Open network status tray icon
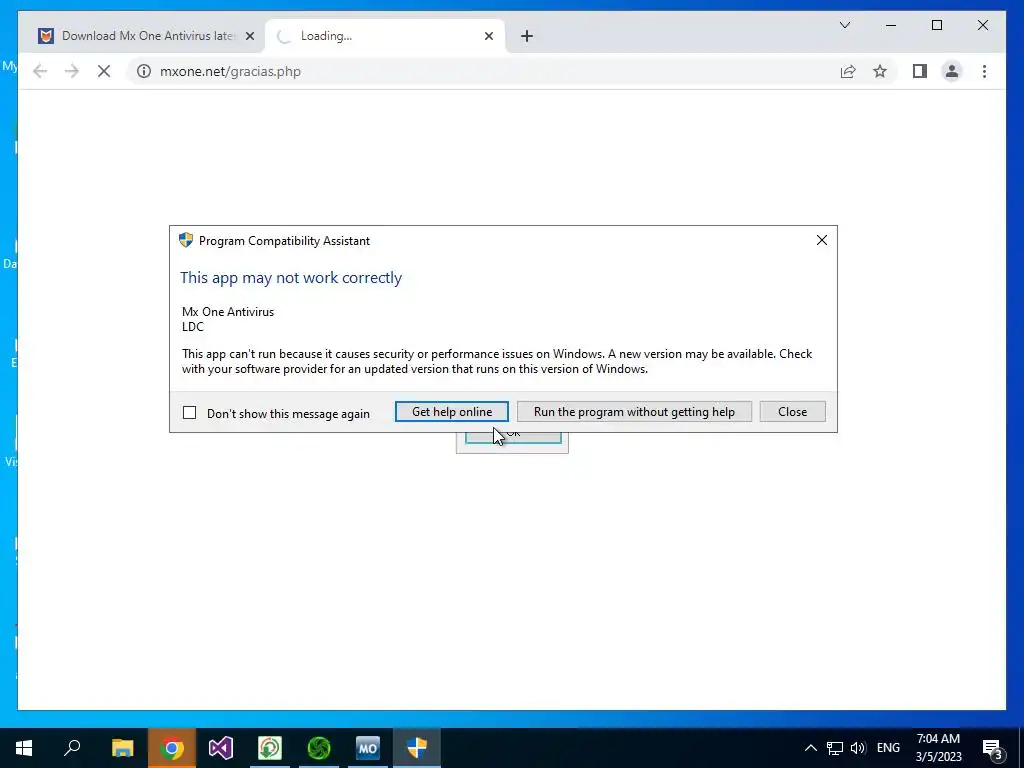1024x768 pixels. (835, 748)
